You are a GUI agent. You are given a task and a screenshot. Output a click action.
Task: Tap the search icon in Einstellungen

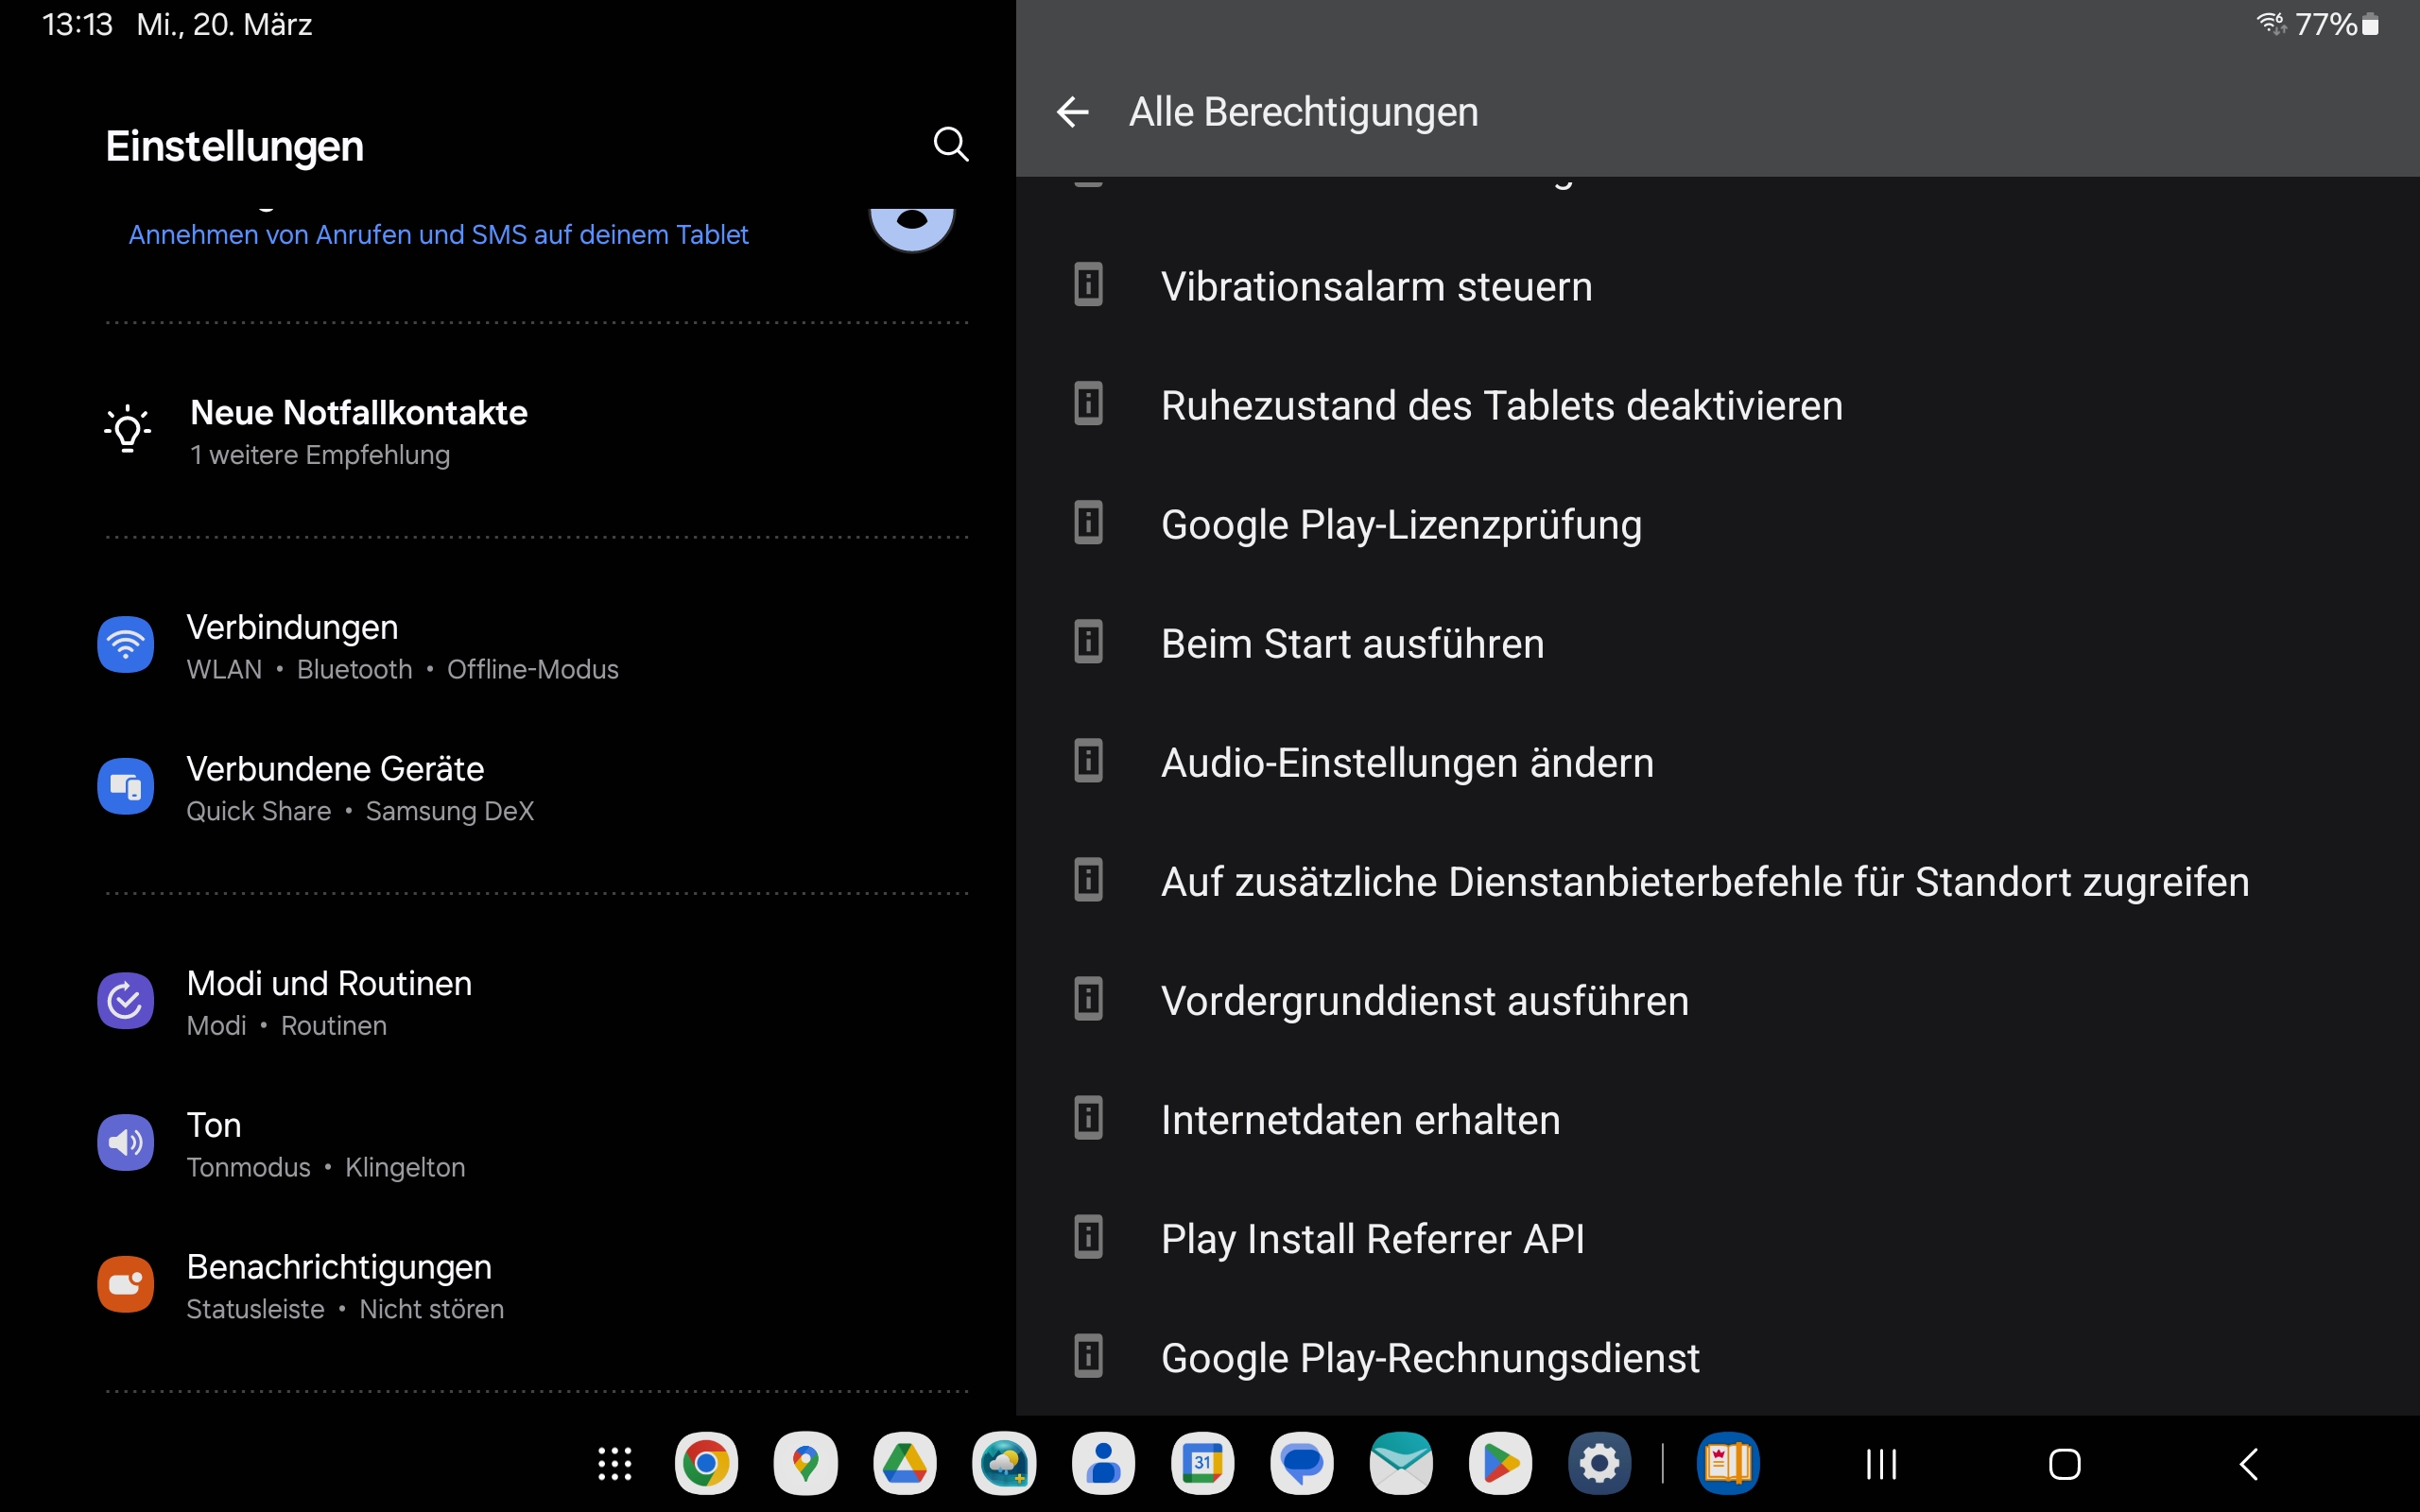point(950,145)
